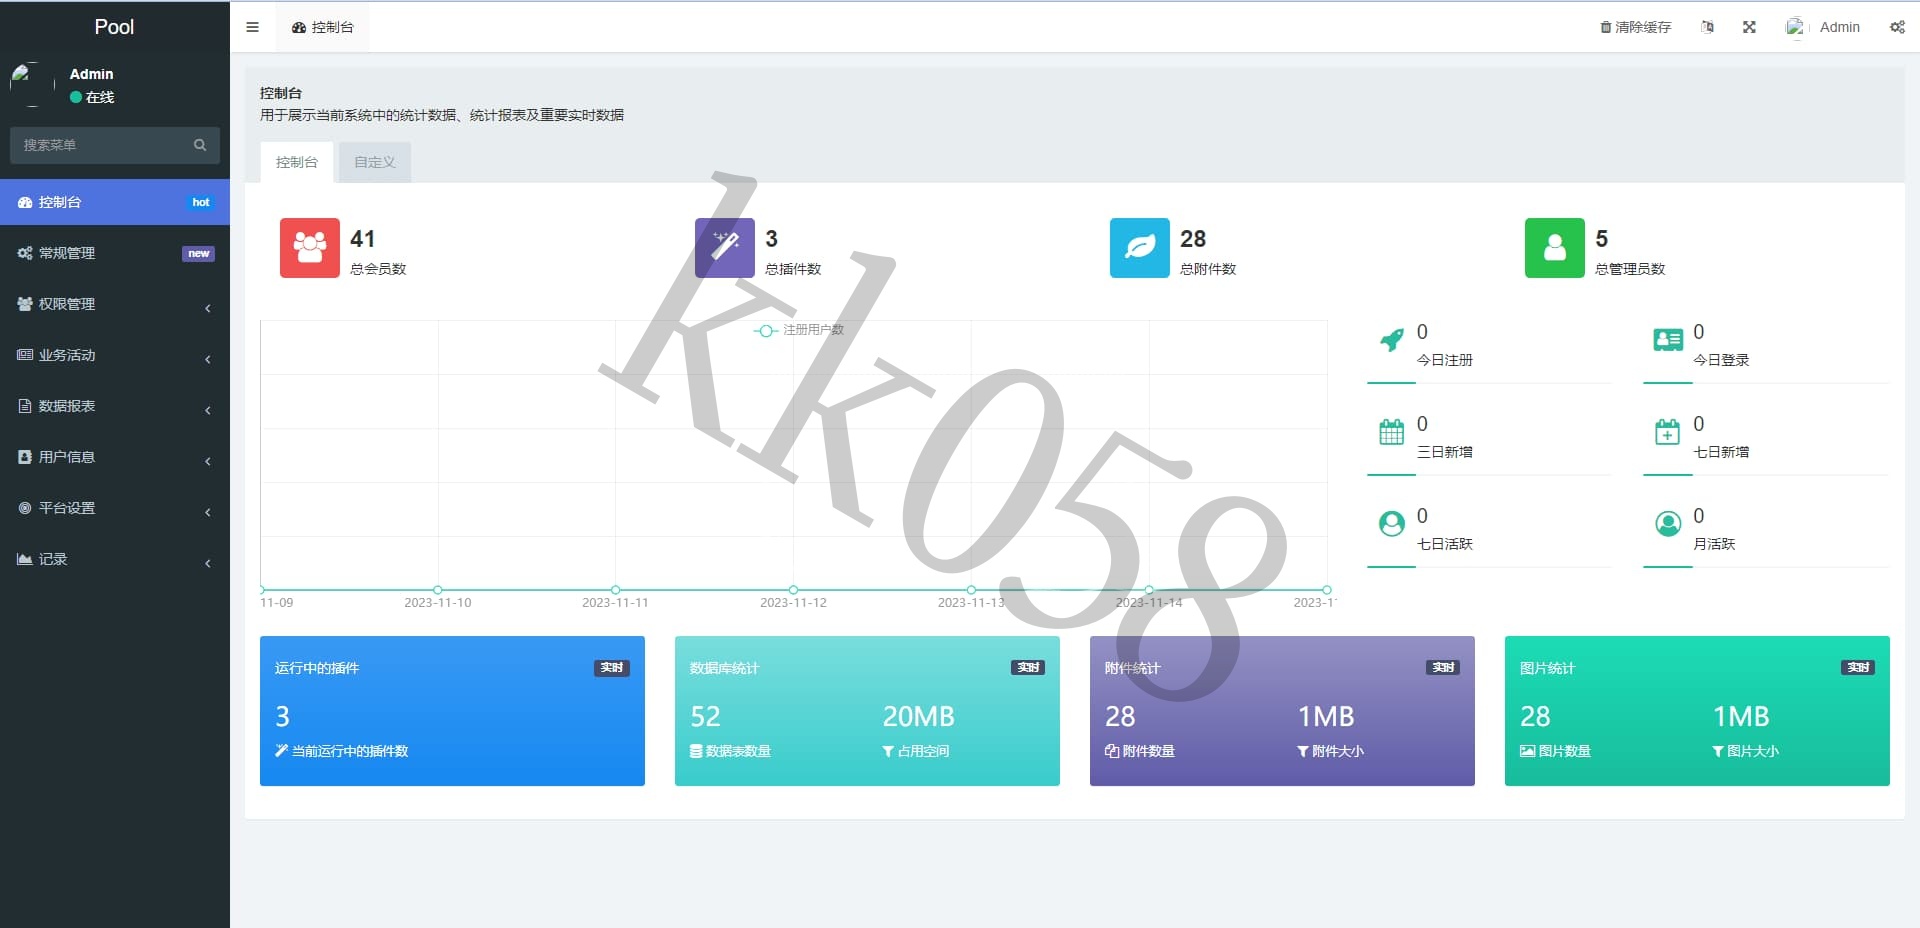1920x928 pixels.
Task: Click the 三日新增 calendar icon
Action: pos(1392,432)
